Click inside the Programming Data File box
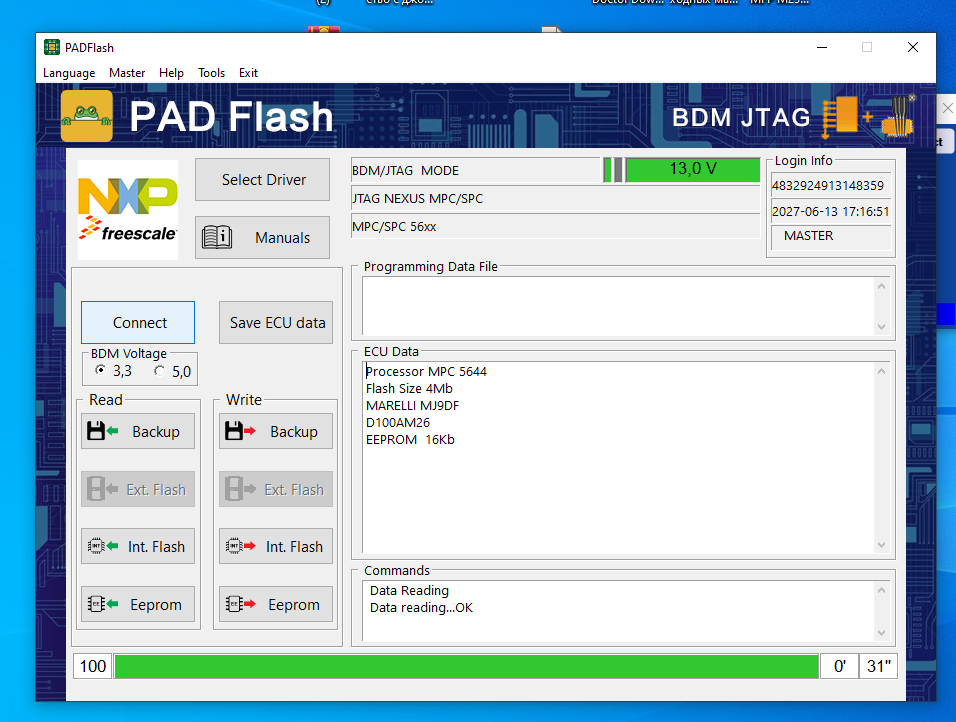 pos(618,306)
